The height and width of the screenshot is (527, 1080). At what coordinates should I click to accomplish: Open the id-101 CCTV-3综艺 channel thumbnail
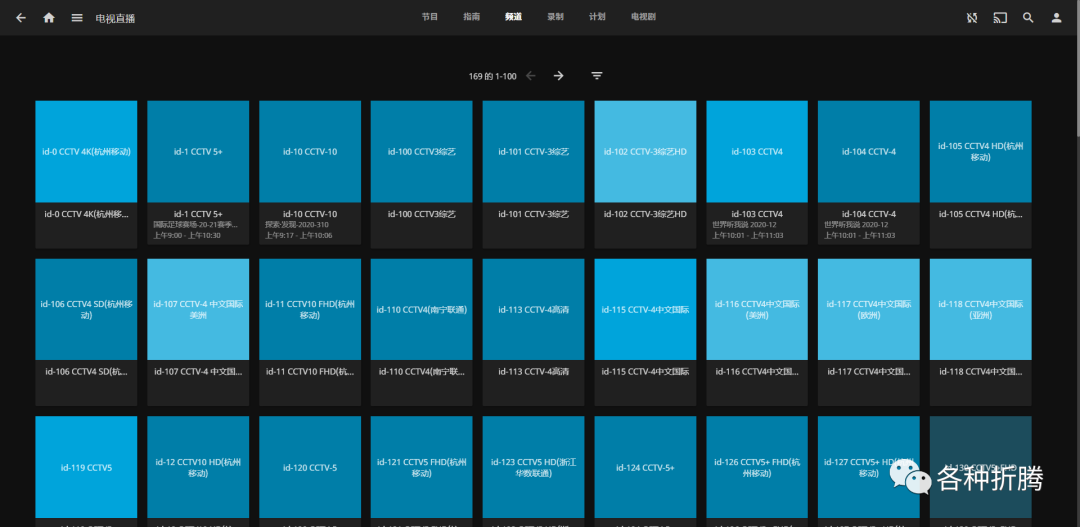tap(534, 152)
